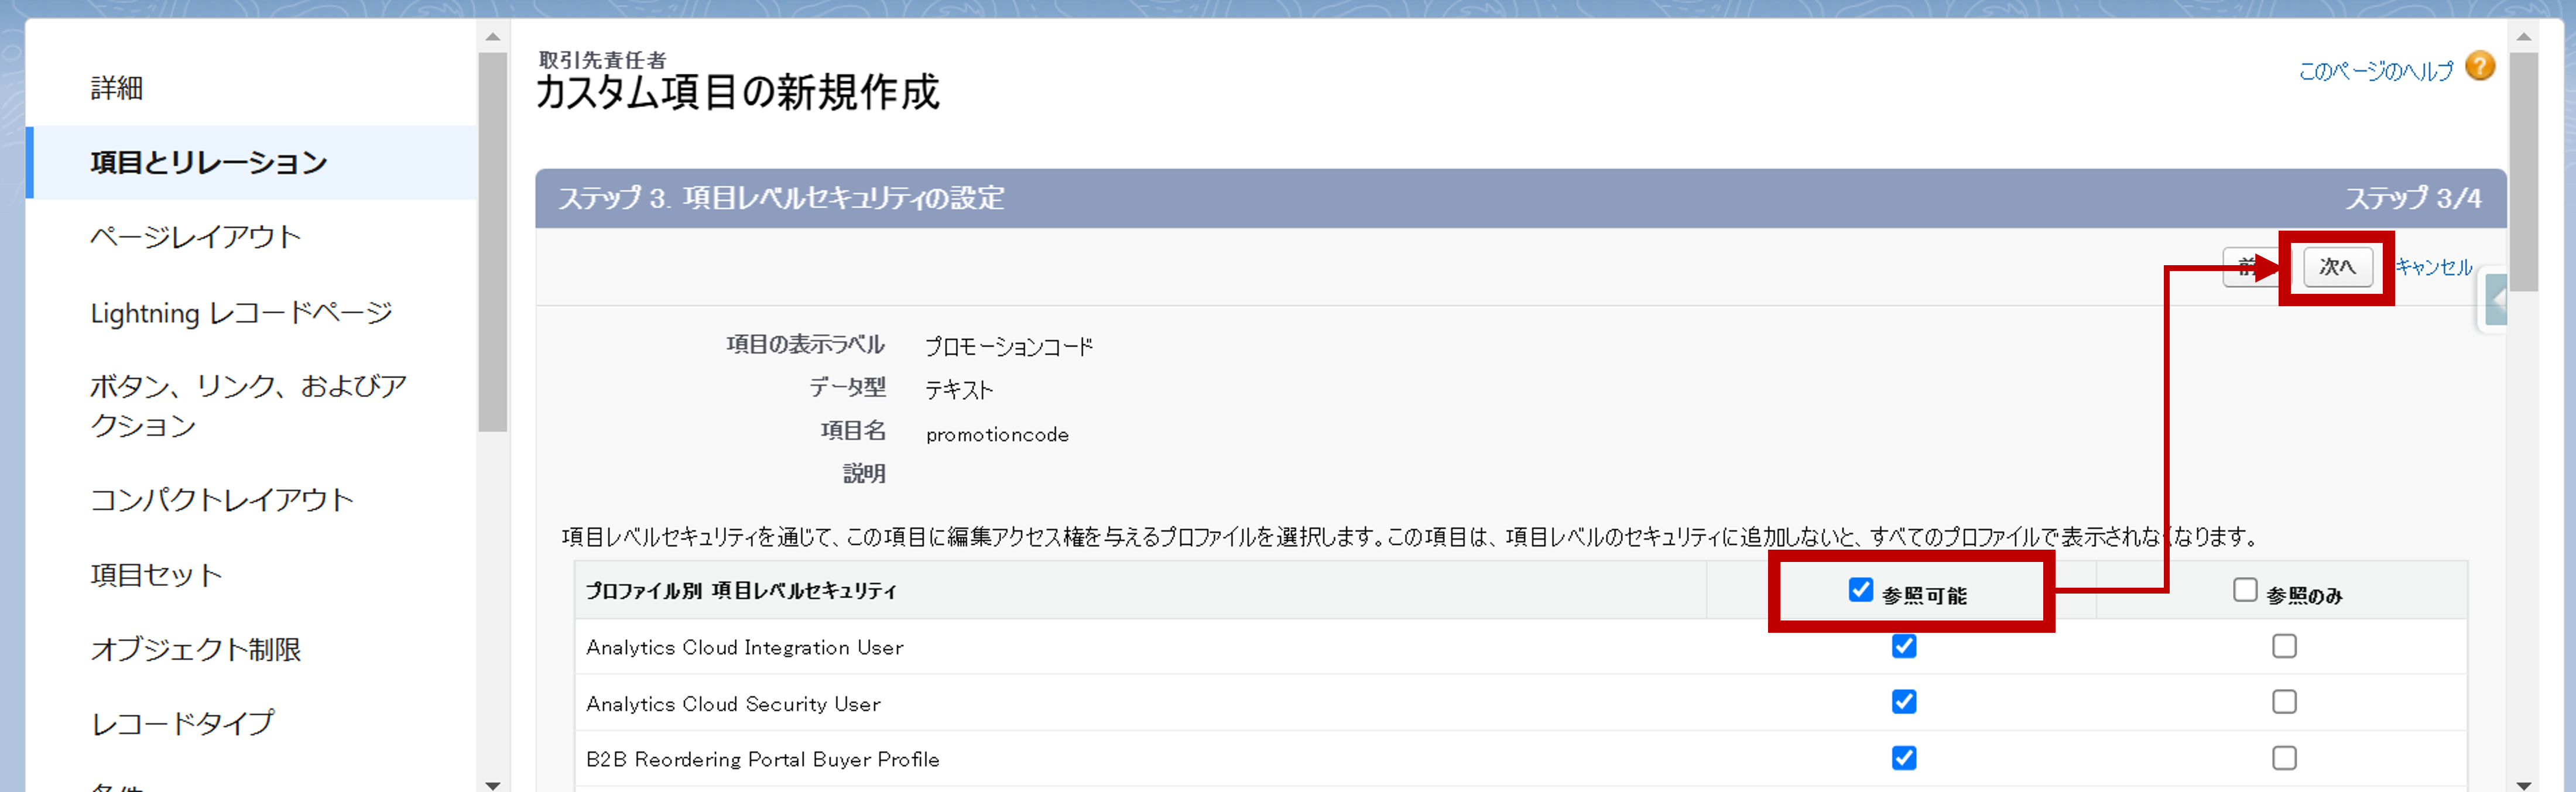Viewport: 2576px width, 792px height.
Task: Check 参照のみ for B2B Reordering Portal Buyer Profile
Action: pyautogui.click(x=2284, y=758)
